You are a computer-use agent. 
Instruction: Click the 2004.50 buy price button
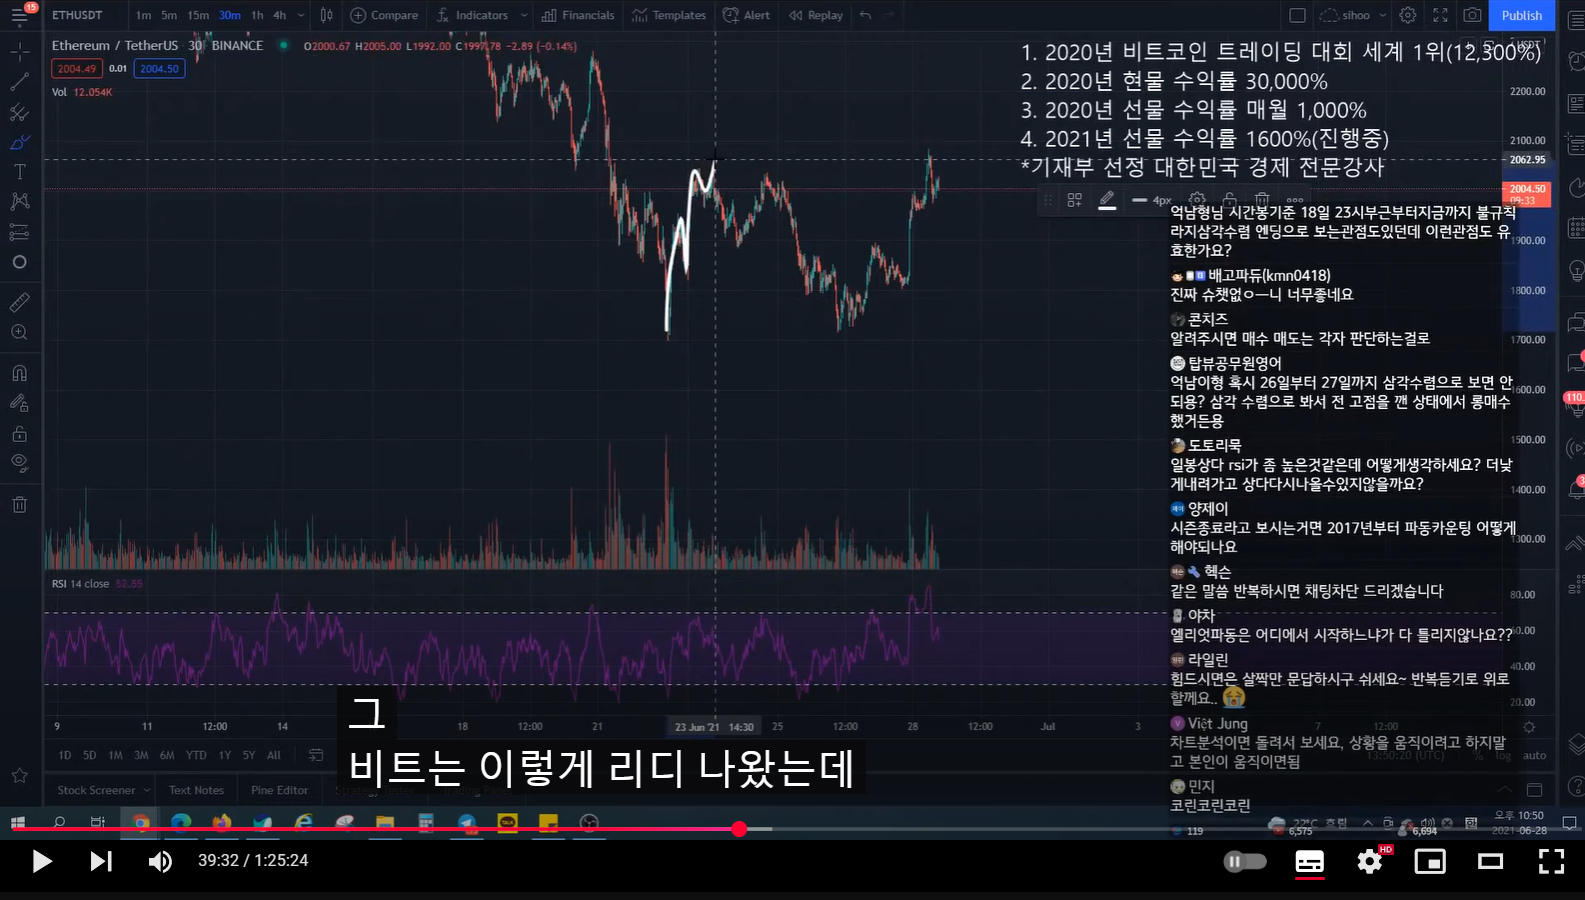tap(159, 69)
